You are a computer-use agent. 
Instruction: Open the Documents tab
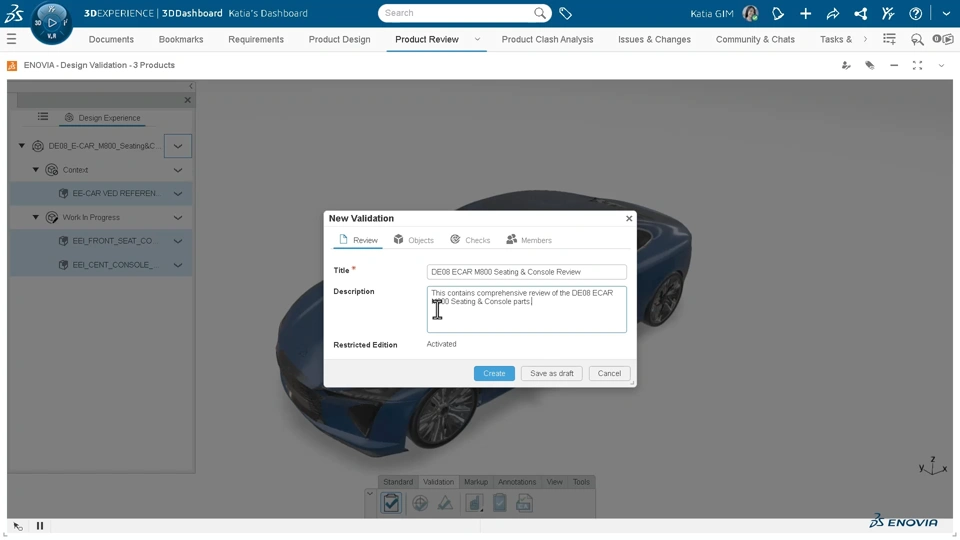[111, 39]
